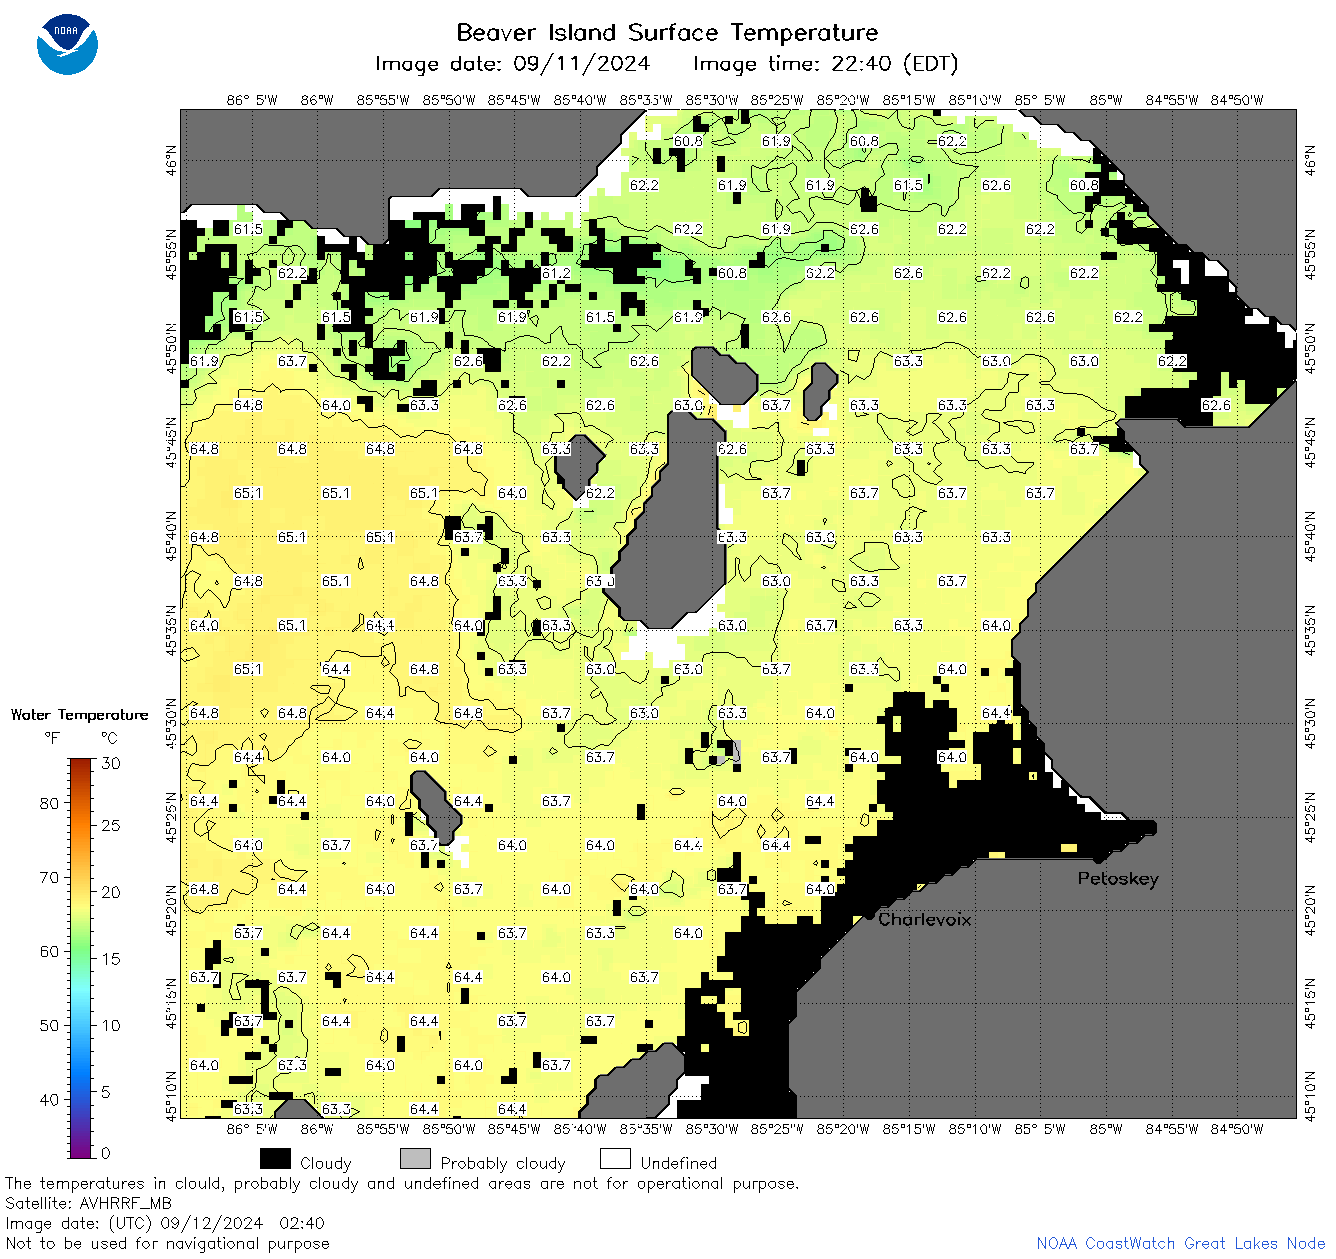The image size is (1336, 1259).
Task: Click the 10 Celsius tick label
Action: [111, 1025]
